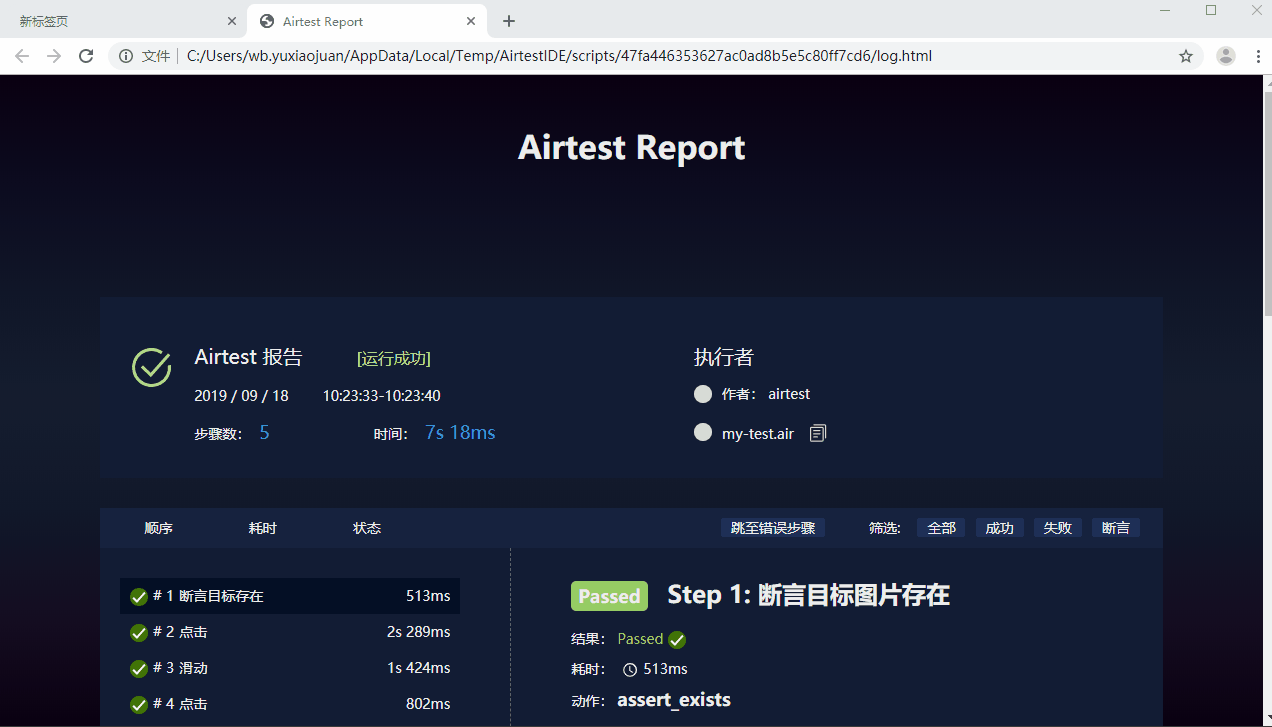Viewport: 1272px width, 727px height.
Task: Filter steps by 断言
Action: coord(1116,528)
